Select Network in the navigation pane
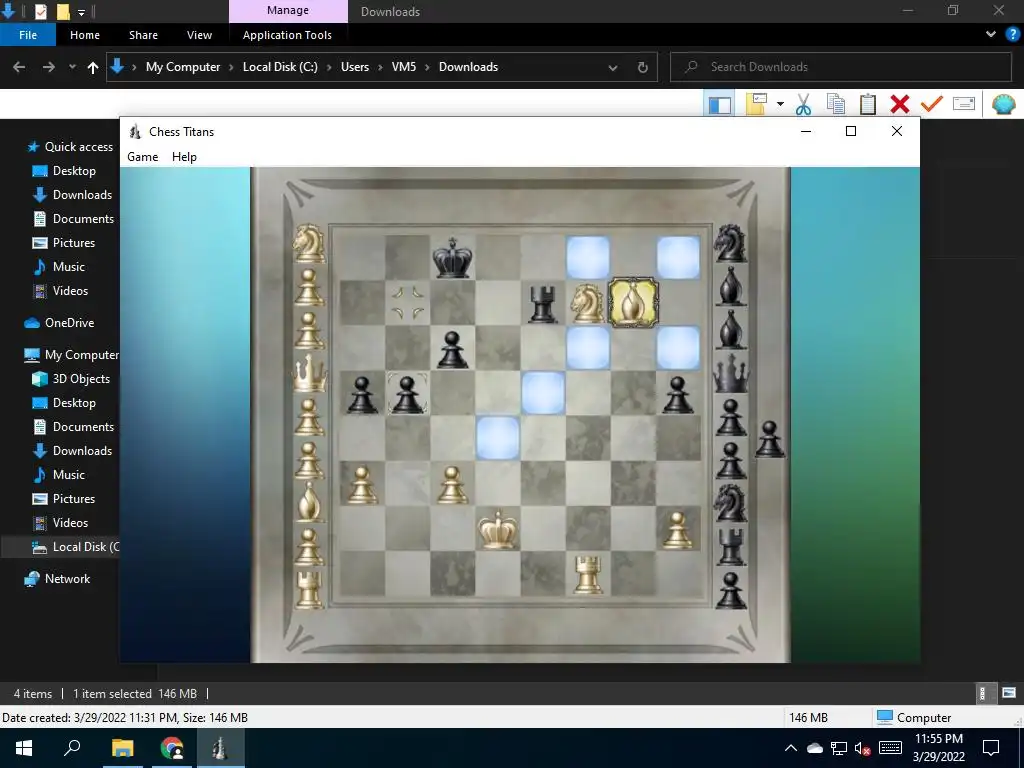The width and height of the screenshot is (1024, 768). (x=67, y=579)
